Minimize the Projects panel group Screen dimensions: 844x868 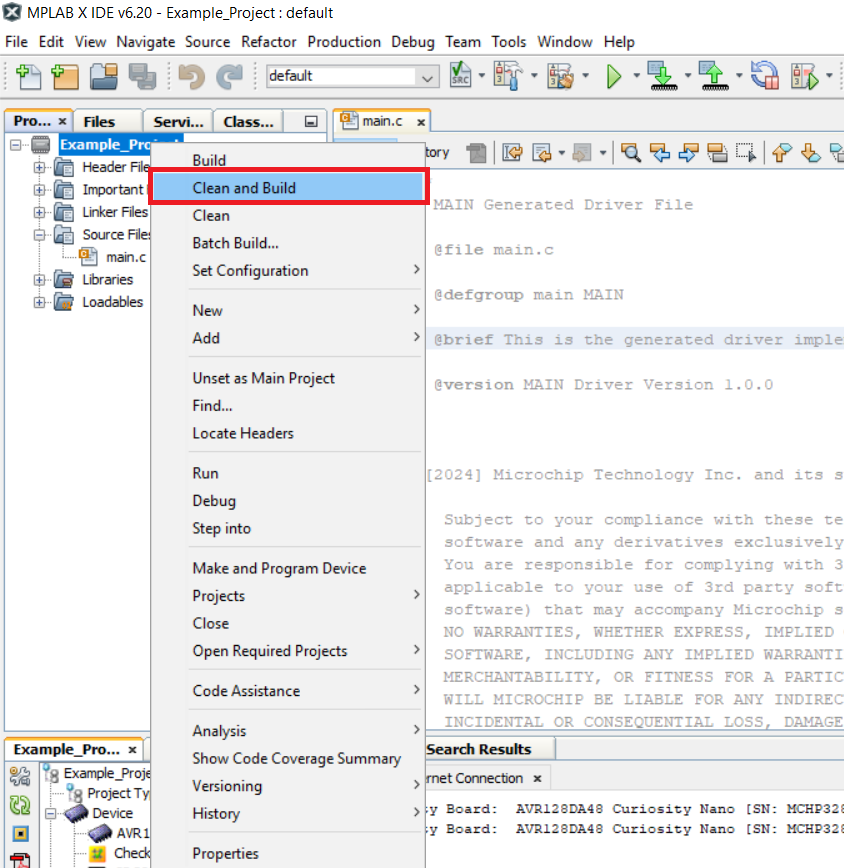311,121
